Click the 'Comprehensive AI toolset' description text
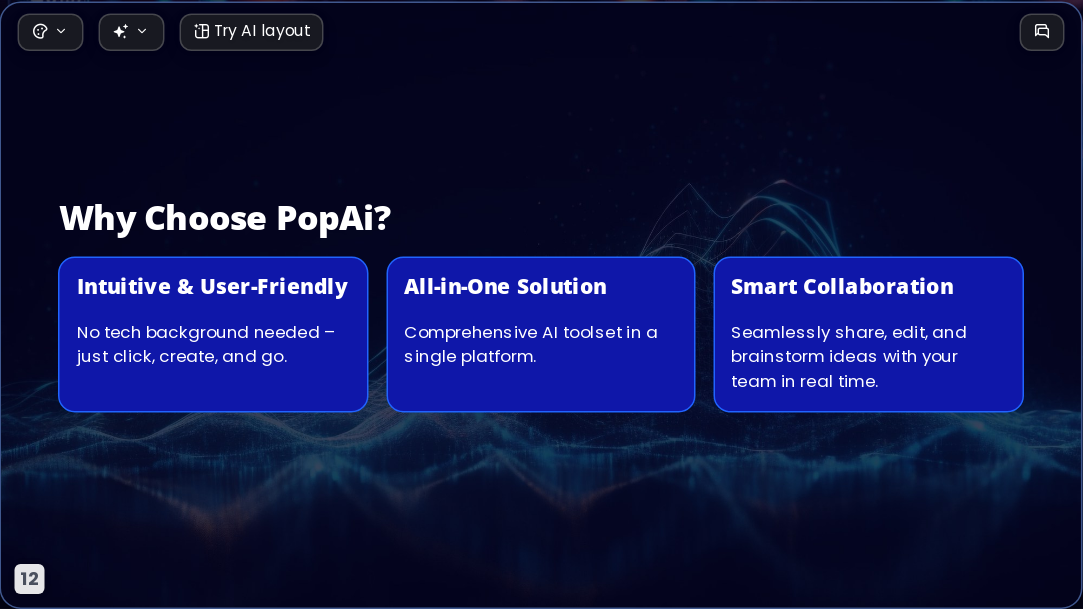The image size is (1083, 611). point(530,345)
